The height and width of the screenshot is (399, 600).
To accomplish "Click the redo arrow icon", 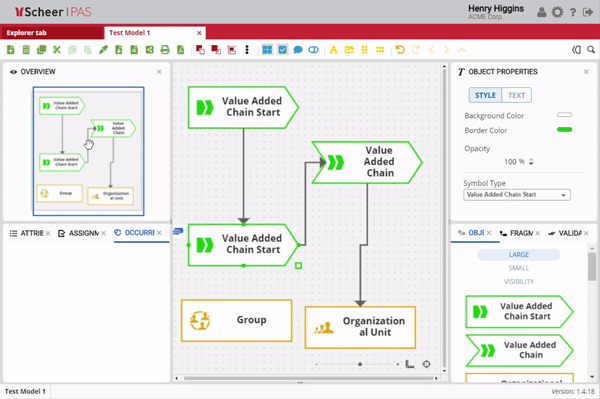I will click(x=416, y=50).
